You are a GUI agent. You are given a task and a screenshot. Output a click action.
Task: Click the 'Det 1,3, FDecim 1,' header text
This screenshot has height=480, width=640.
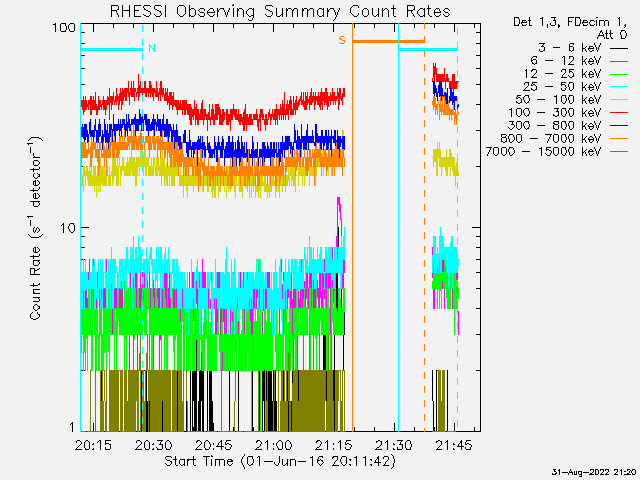tap(570, 22)
